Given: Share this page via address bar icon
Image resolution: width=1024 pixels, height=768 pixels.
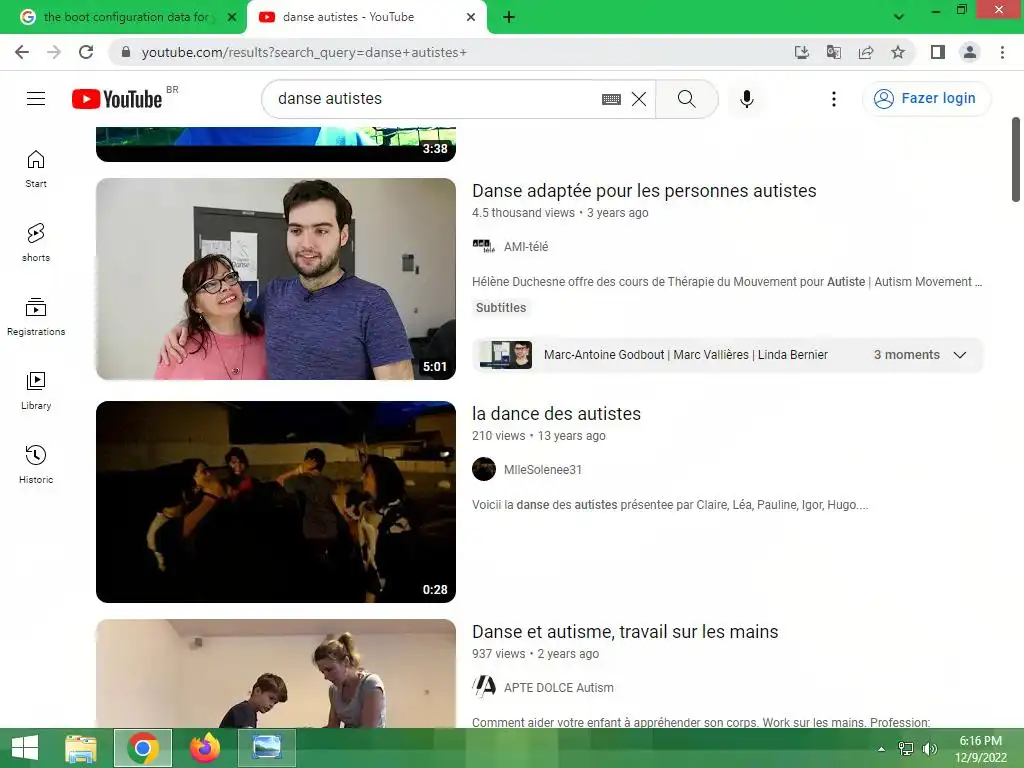Looking at the screenshot, I should [866, 52].
